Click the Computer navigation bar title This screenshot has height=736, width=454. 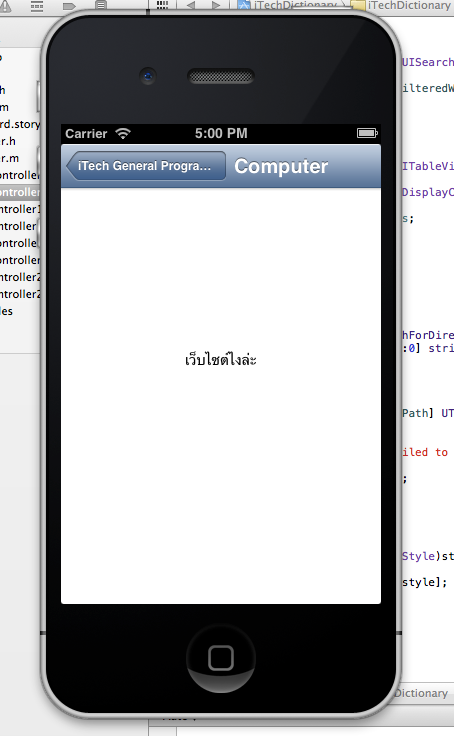(281, 166)
